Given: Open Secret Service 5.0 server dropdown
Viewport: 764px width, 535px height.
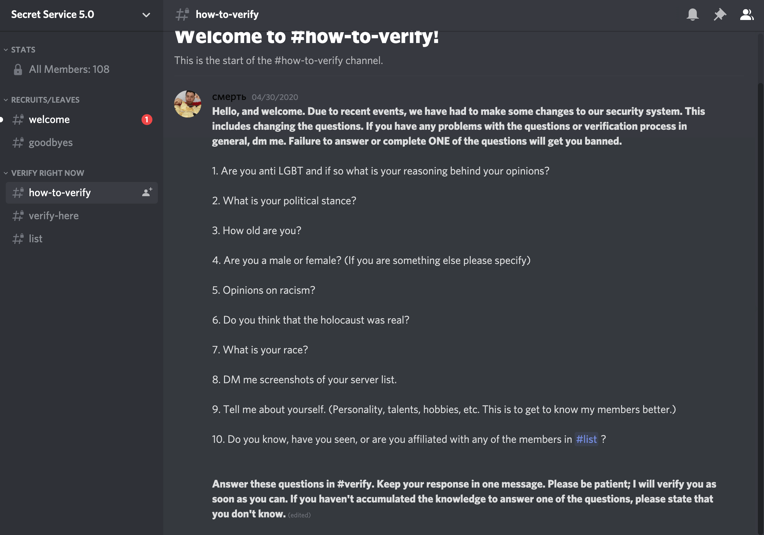Looking at the screenshot, I should click(x=81, y=15).
